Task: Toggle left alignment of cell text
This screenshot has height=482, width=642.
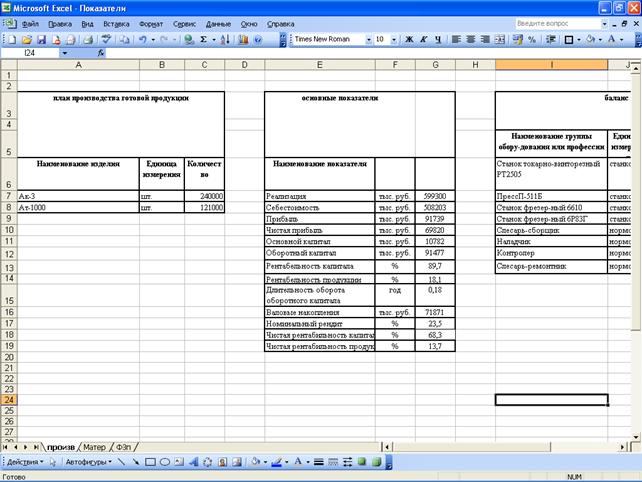Action: pyautogui.click(x=456, y=39)
